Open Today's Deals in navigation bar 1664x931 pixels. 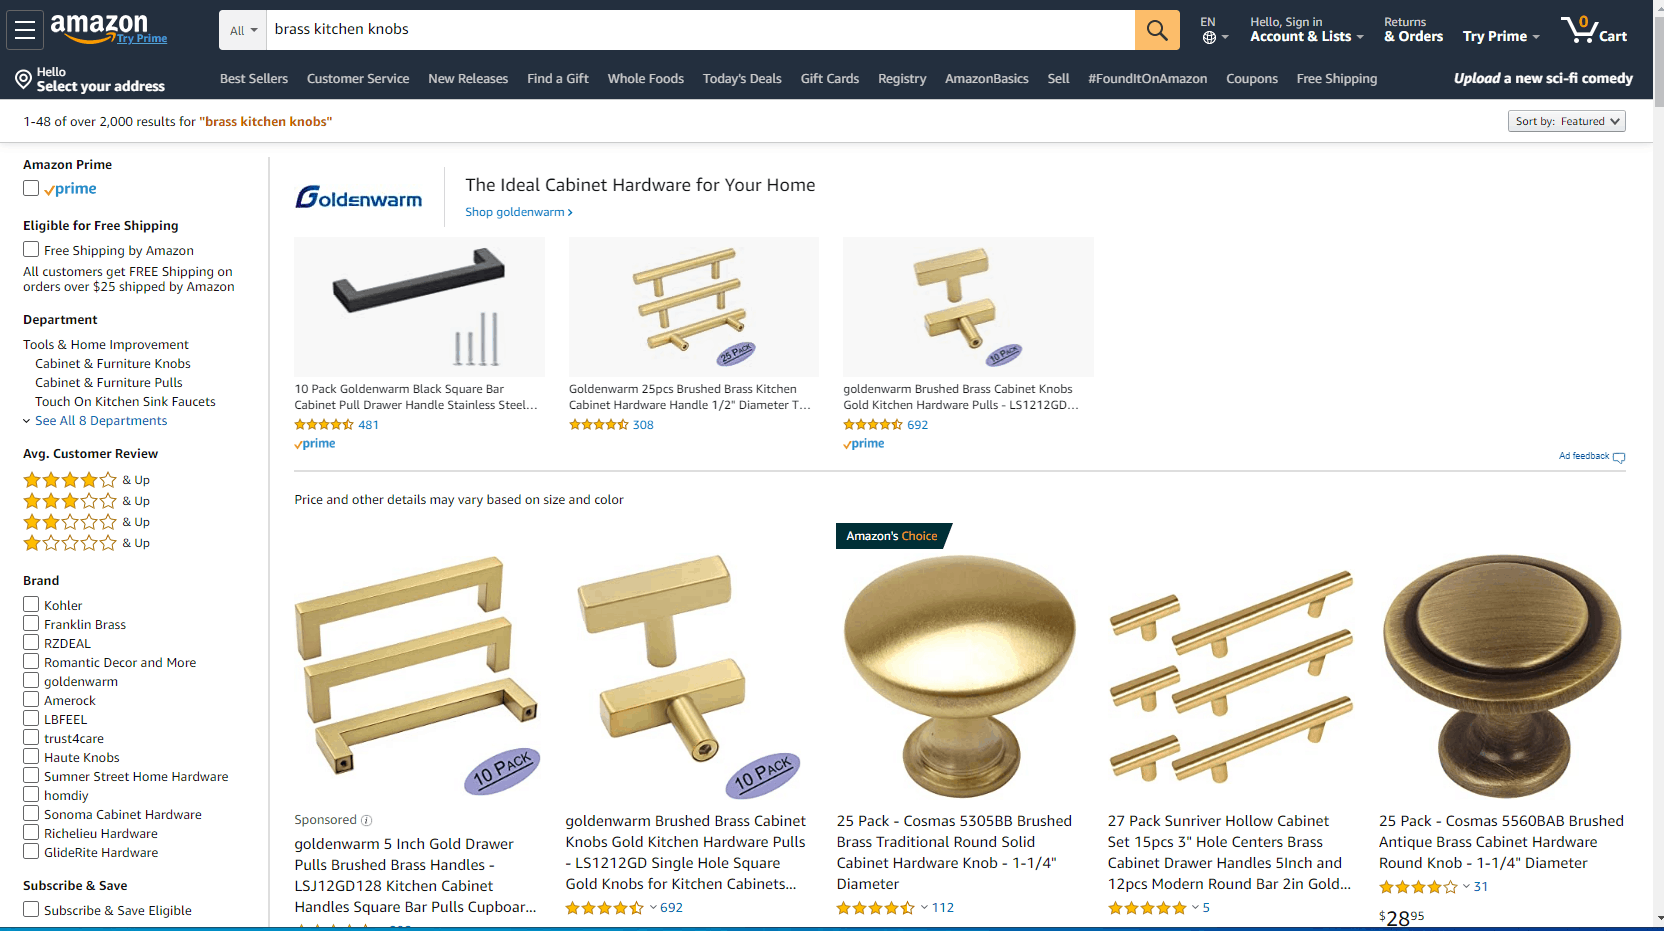(741, 79)
